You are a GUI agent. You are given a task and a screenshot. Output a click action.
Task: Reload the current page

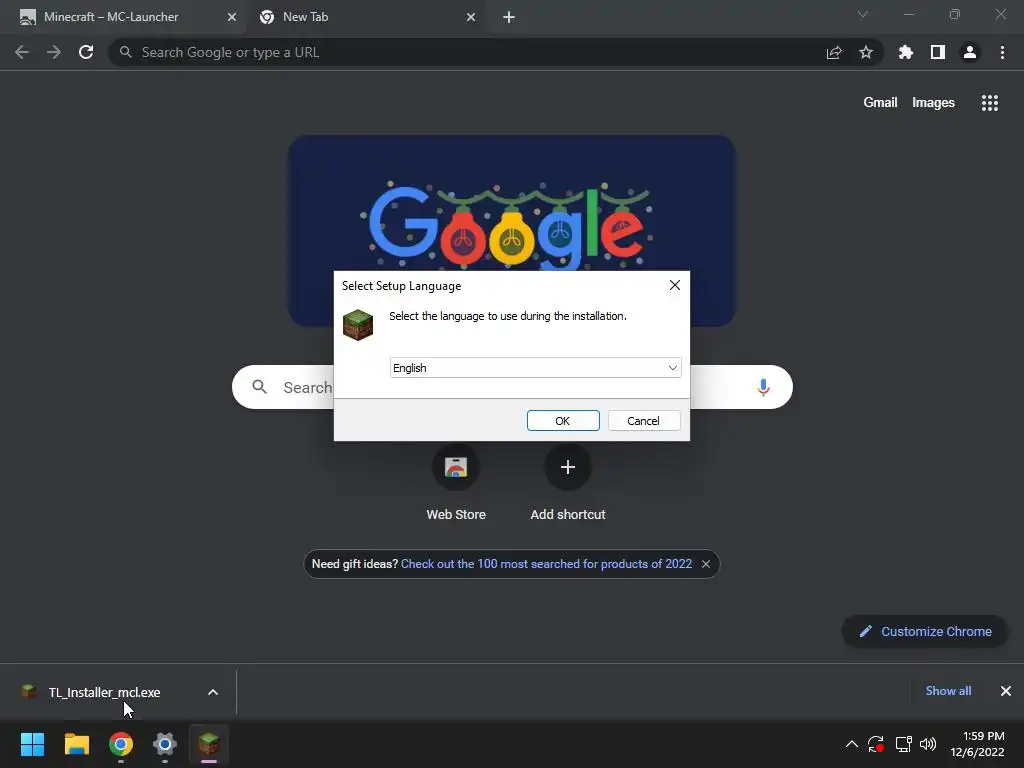[86, 52]
